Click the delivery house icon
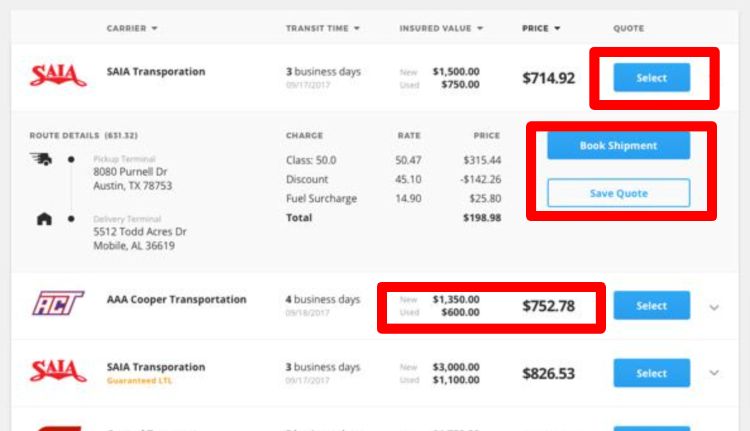 (x=44, y=219)
